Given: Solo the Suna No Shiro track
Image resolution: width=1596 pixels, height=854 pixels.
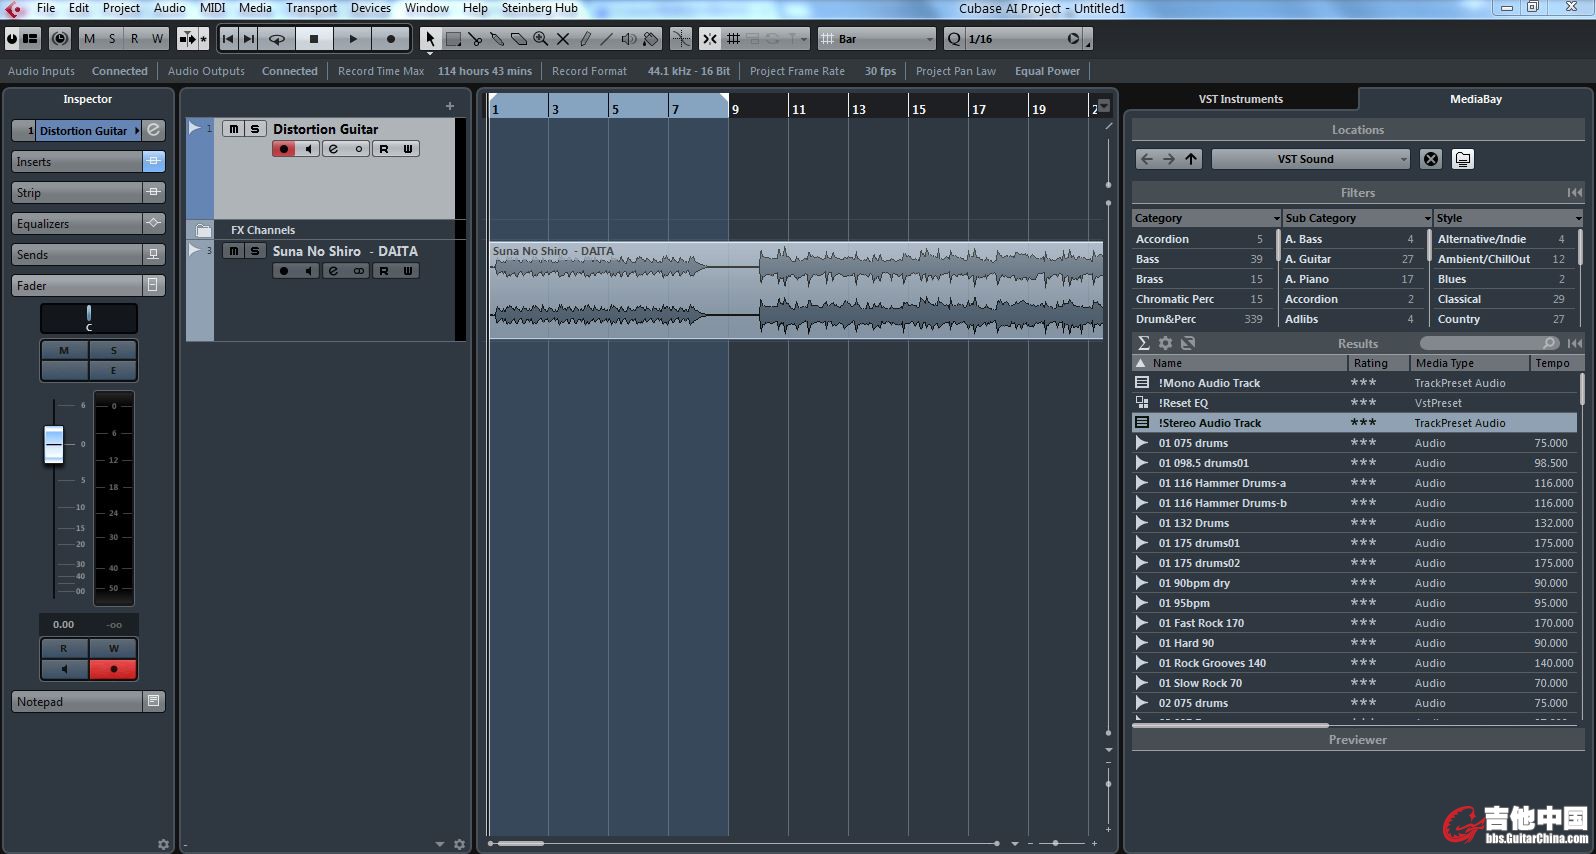Looking at the screenshot, I should tap(255, 251).
